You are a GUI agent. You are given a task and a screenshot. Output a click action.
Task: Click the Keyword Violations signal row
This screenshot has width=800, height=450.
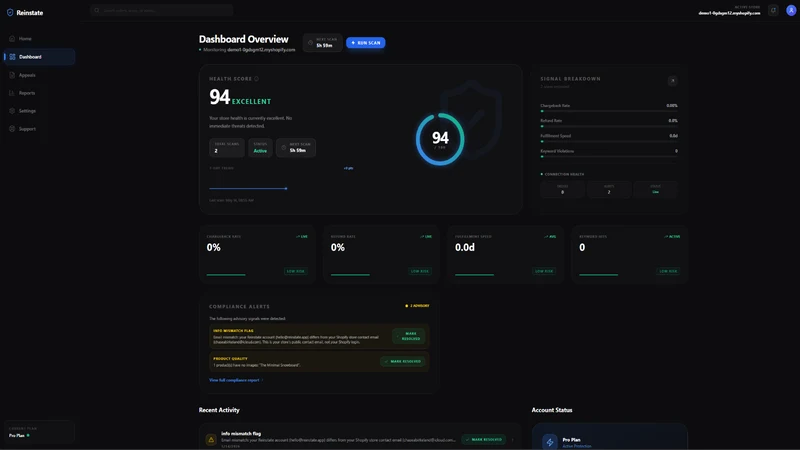pos(609,153)
